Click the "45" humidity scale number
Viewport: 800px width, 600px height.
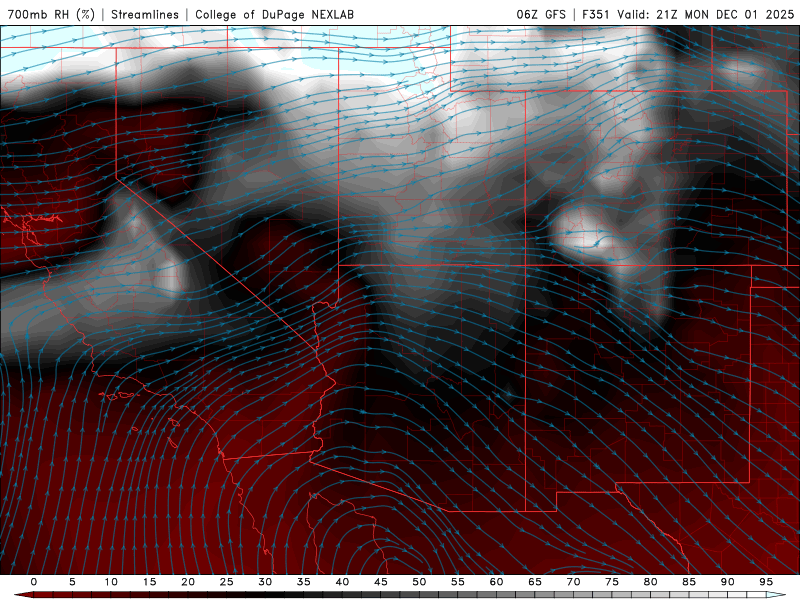pyautogui.click(x=381, y=582)
